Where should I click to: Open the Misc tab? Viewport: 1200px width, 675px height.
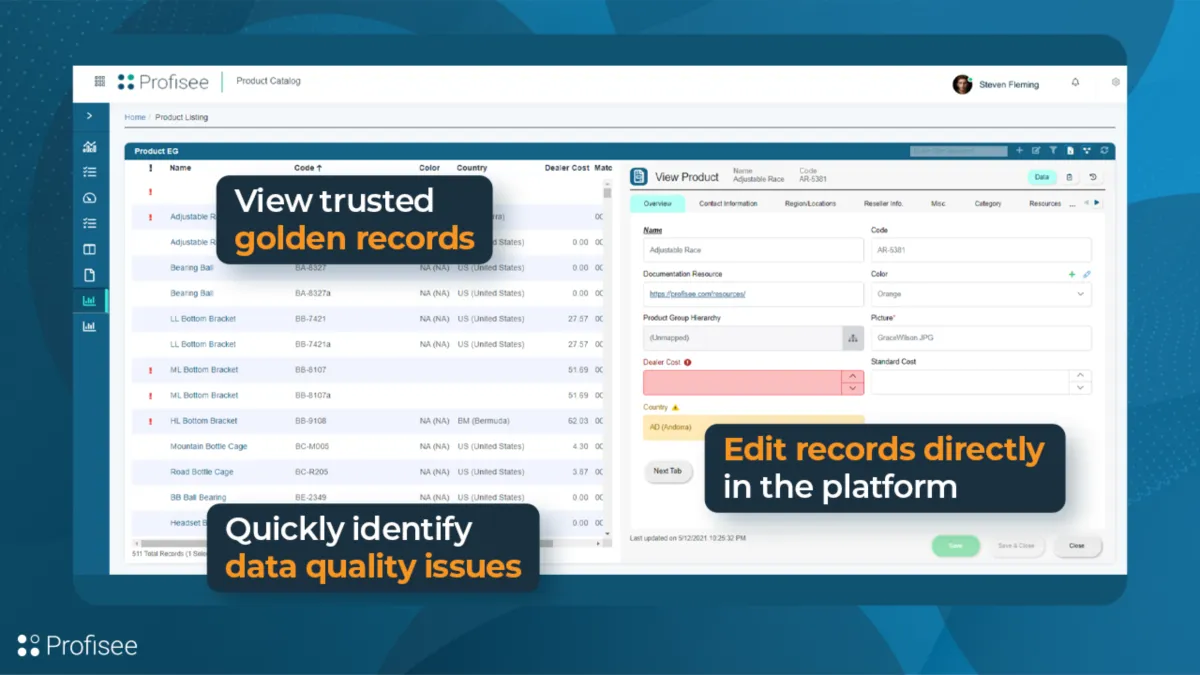tap(938, 203)
